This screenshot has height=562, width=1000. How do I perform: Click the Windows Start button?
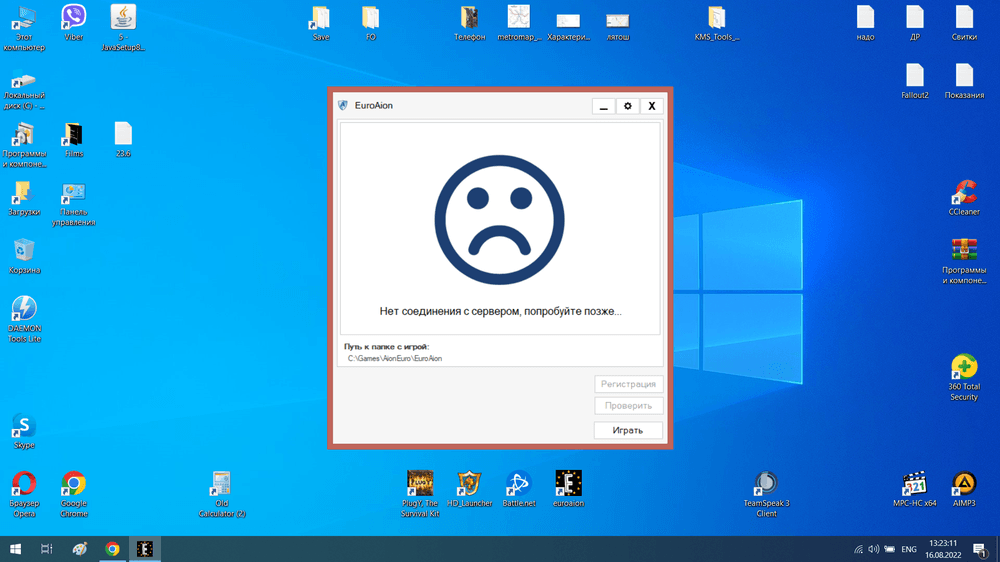click(16, 549)
